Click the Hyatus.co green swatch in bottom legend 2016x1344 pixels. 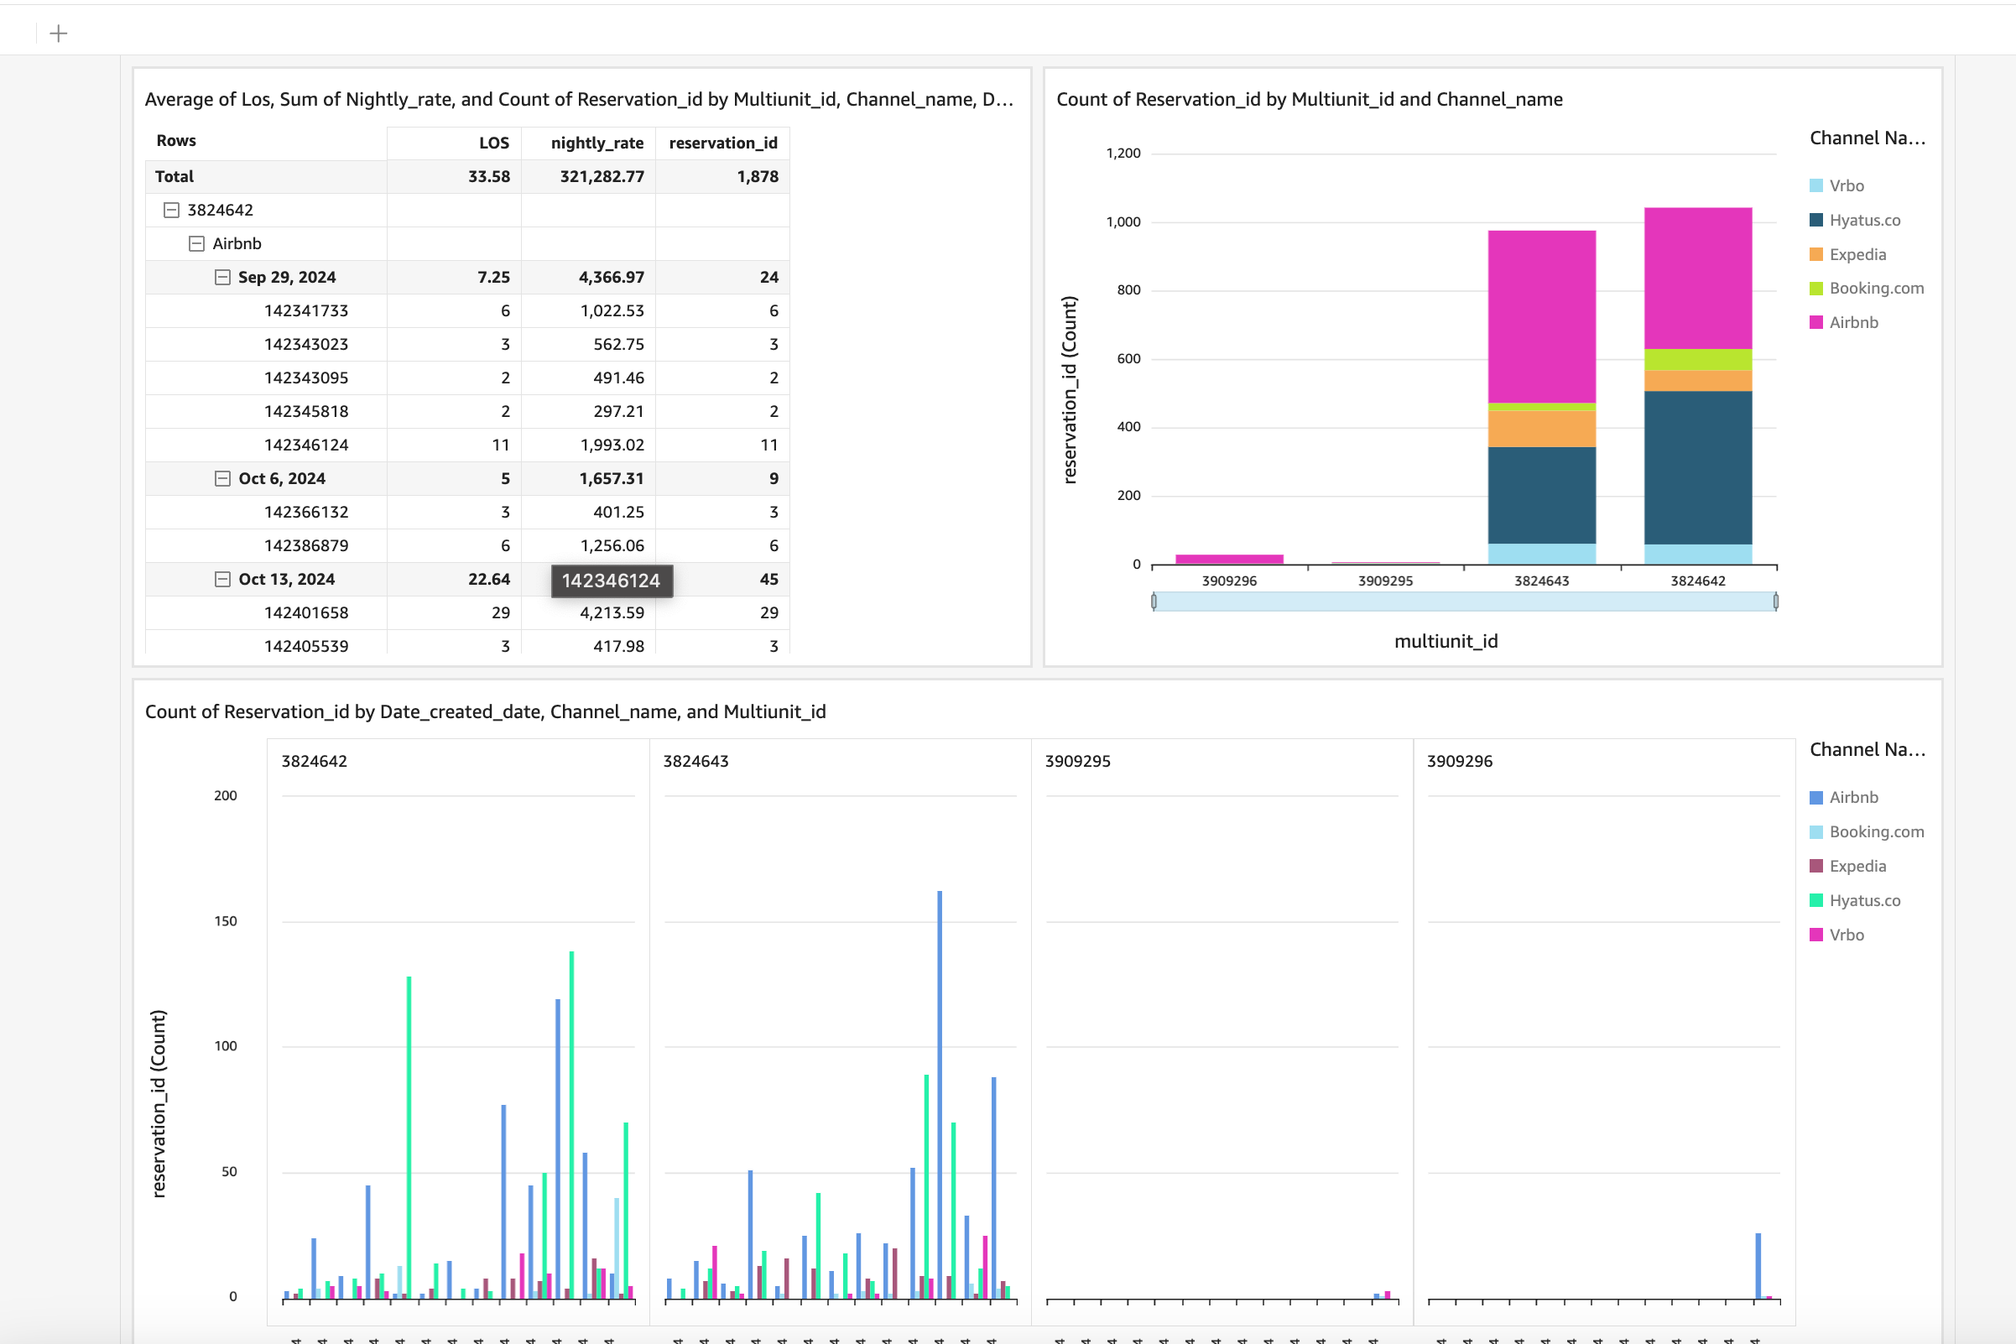(x=1816, y=901)
